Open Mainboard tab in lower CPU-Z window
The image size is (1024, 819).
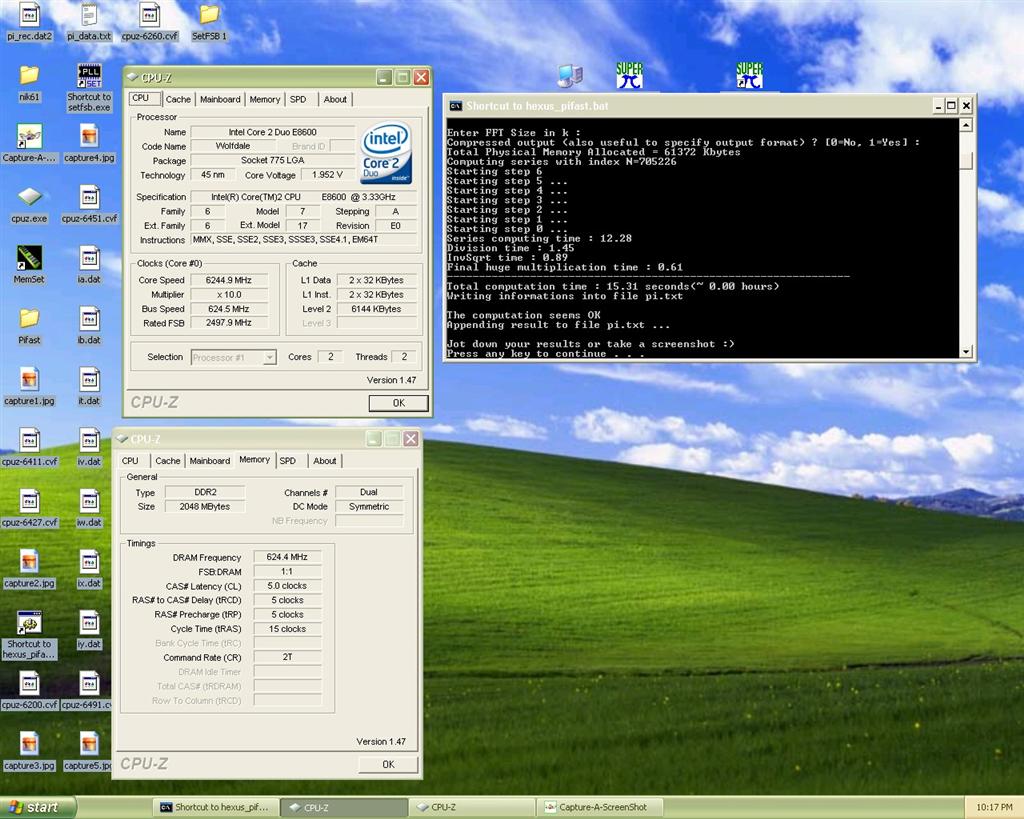point(210,461)
